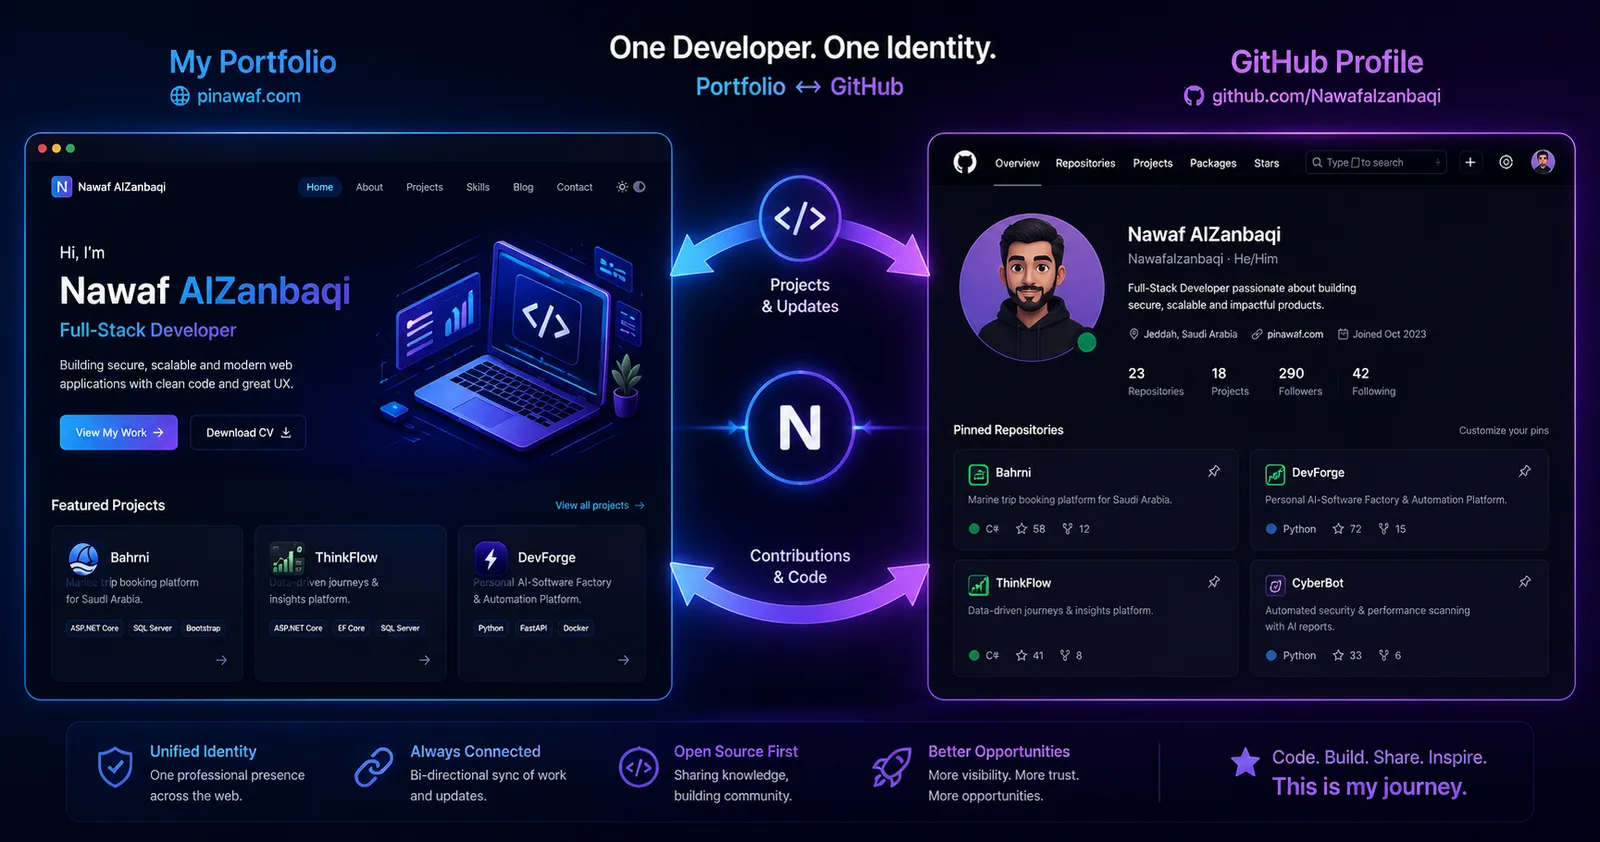Screen dimensions: 1600x842
Task: Click the Python language dot on CyberBot
Action: tap(1271, 656)
